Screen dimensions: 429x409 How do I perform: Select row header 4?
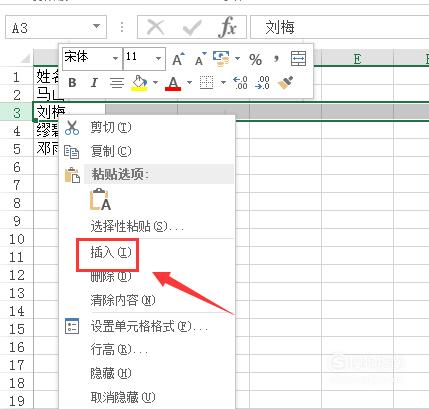tap(17, 131)
